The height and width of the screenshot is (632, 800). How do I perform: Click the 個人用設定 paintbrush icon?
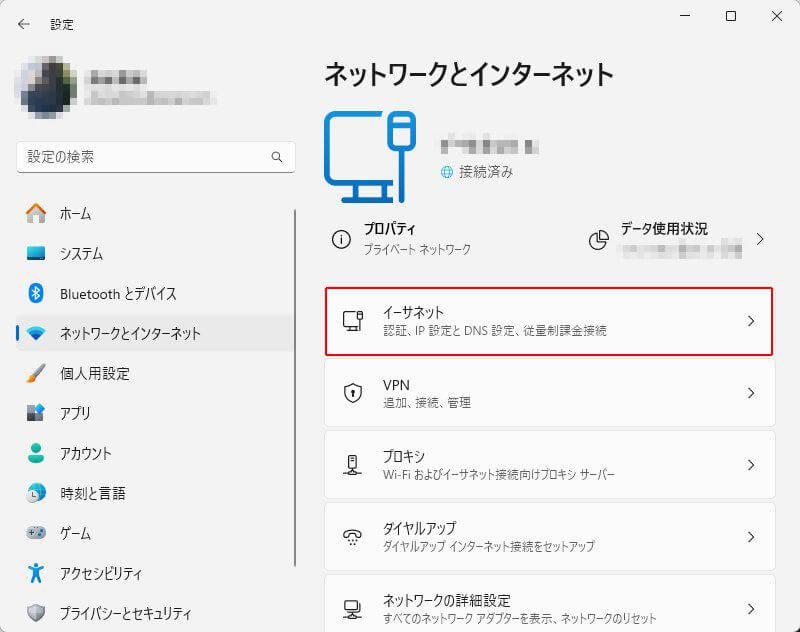coord(36,373)
